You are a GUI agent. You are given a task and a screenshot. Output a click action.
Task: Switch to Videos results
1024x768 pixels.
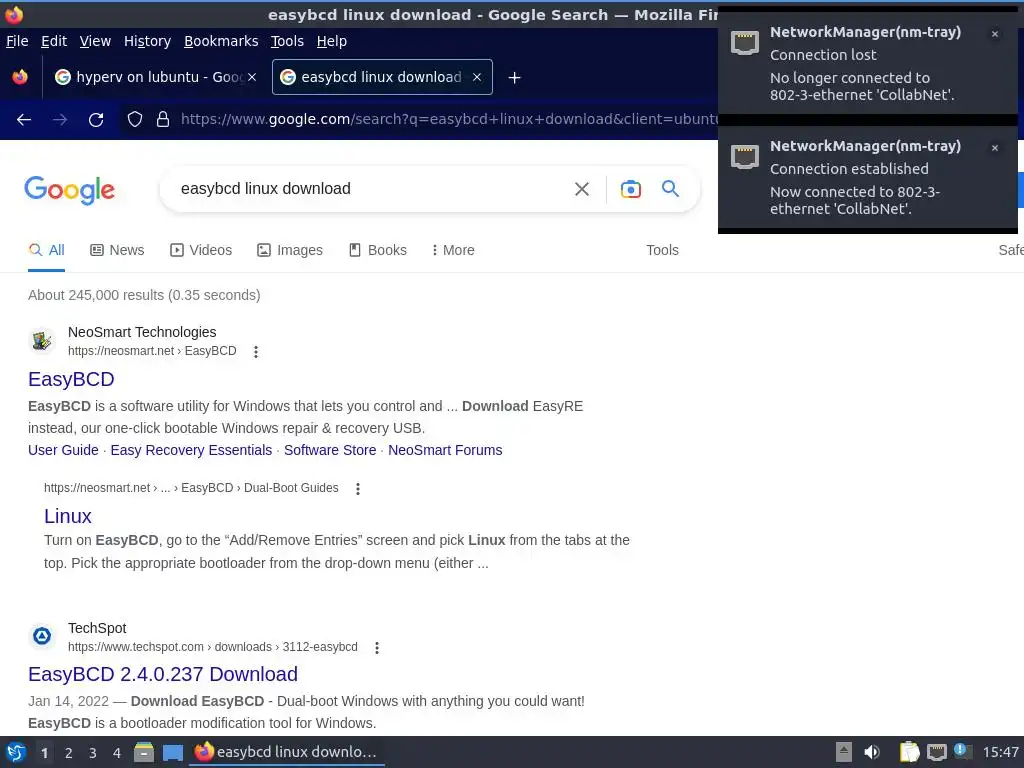[201, 250]
